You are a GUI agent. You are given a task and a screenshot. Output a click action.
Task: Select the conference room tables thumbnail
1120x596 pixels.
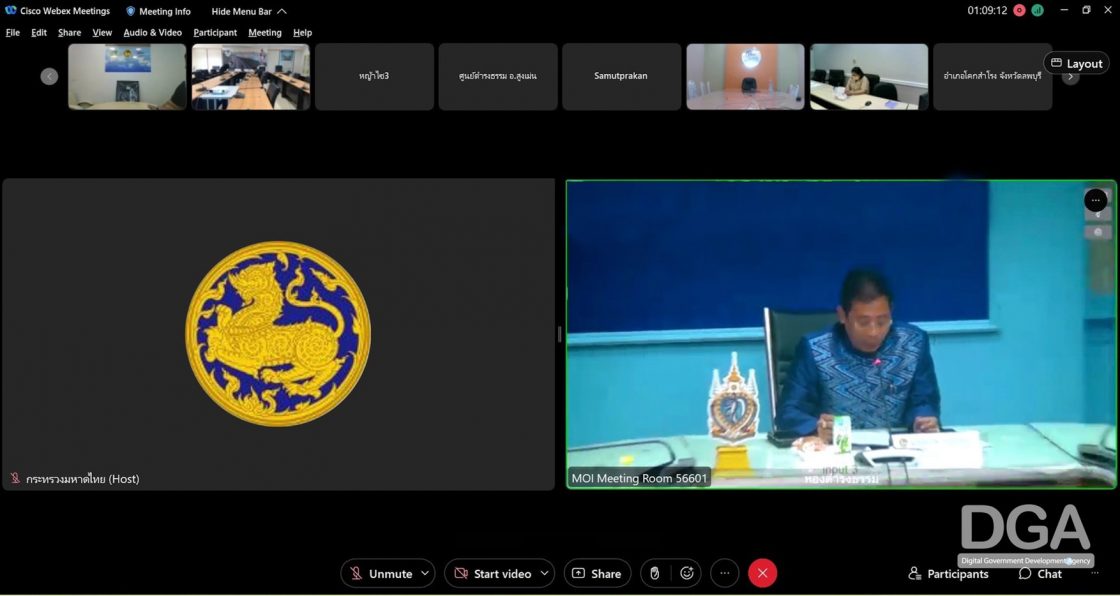[x=251, y=76]
